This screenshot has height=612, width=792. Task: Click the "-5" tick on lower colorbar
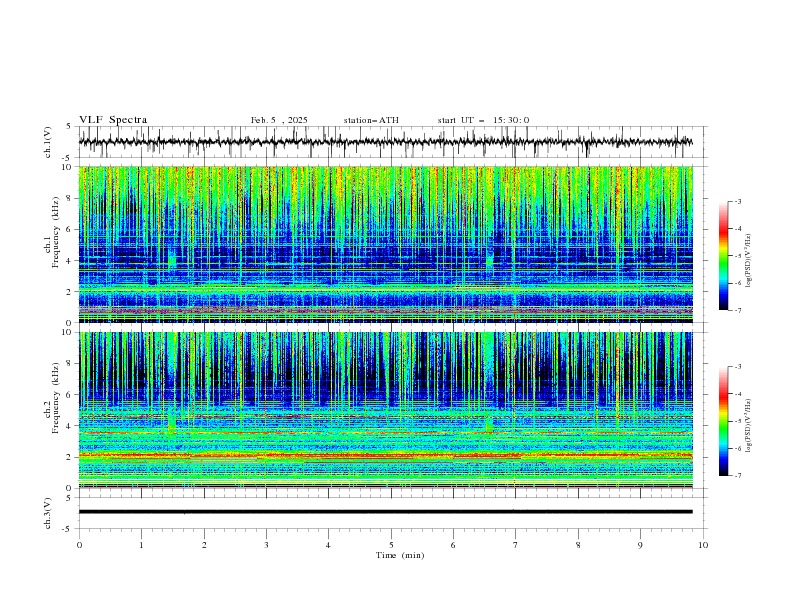[x=738, y=421]
